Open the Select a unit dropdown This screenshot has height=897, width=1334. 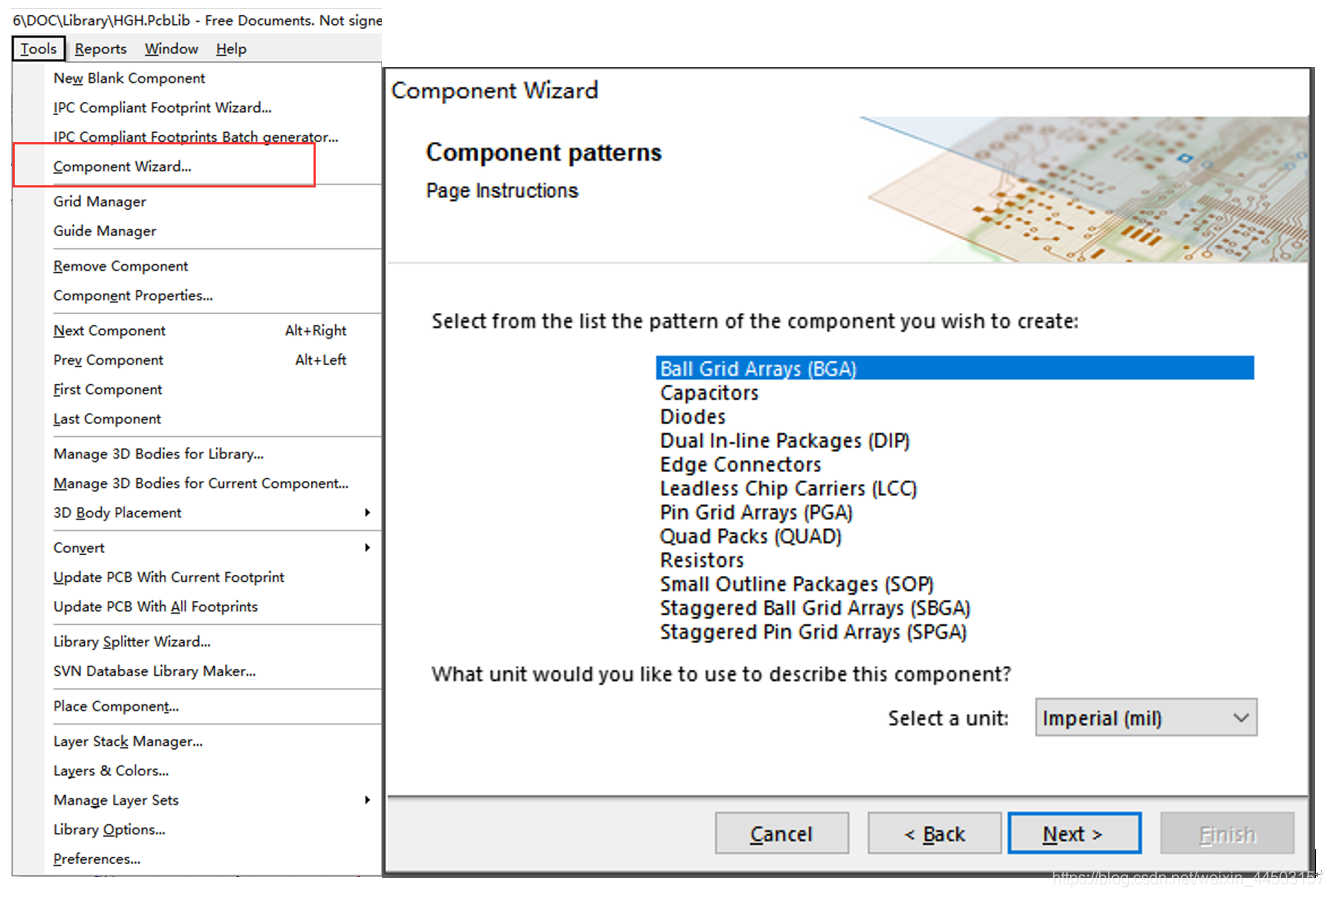tap(1145, 718)
